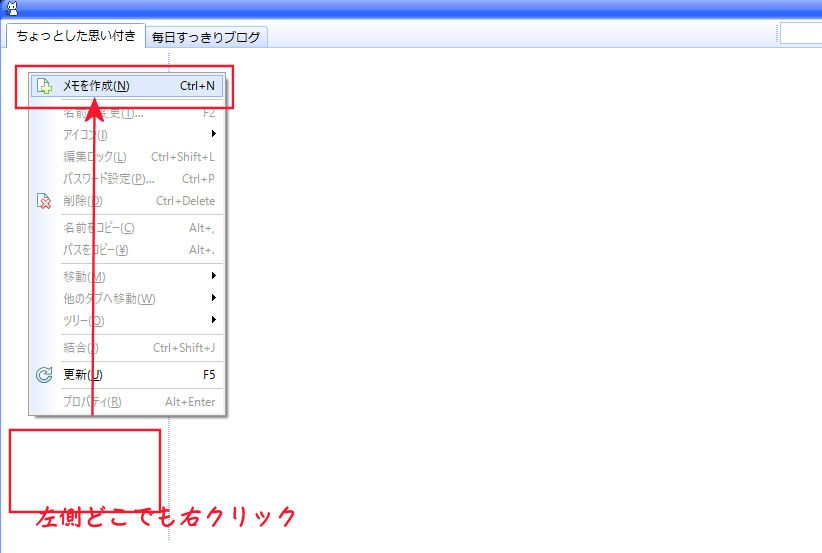Choose パスワード設定(P)... menu item
The height and width of the screenshot is (553, 822).
point(127,179)
